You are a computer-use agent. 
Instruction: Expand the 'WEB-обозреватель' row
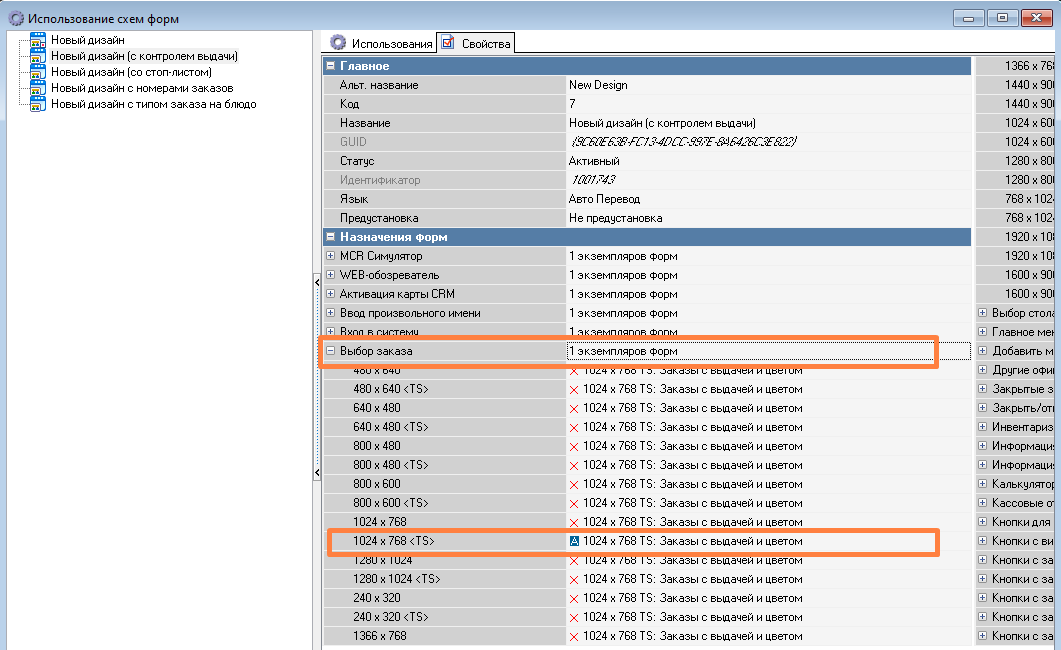click(x=331, y=275)
